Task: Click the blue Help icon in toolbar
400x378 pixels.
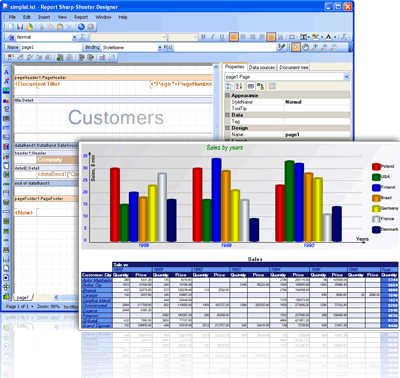Action: [81, 27]
